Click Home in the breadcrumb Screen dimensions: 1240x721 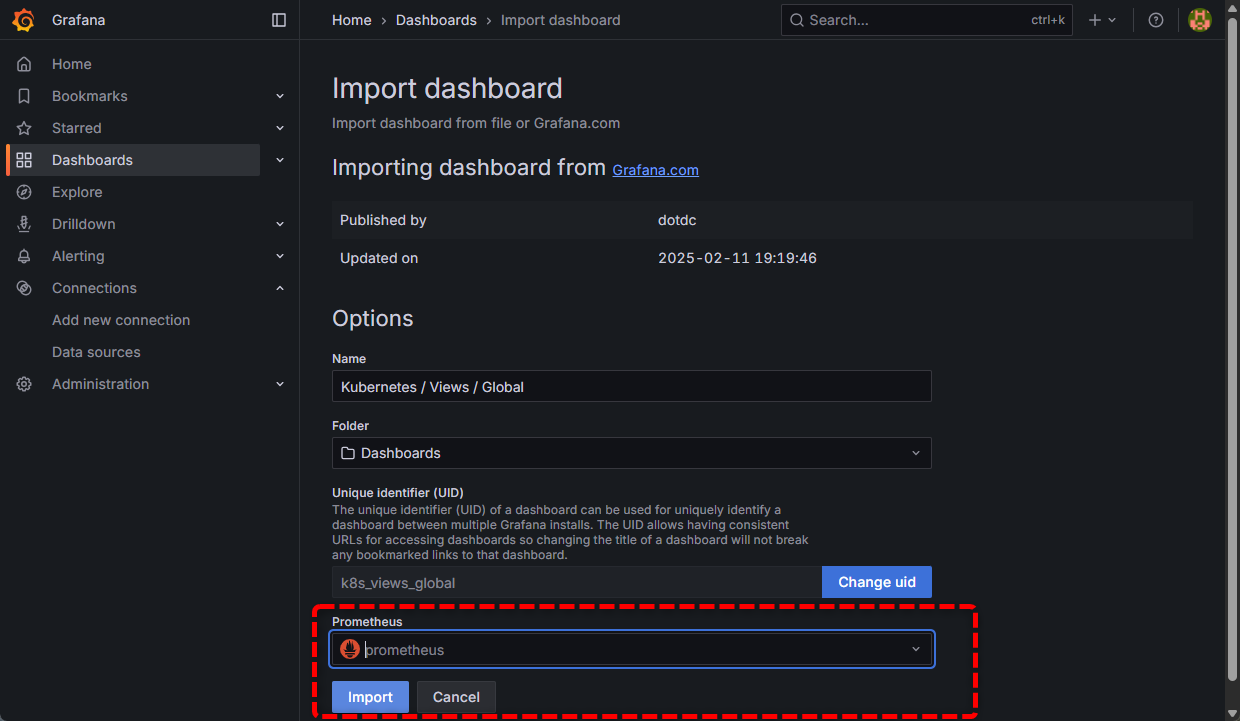point(352,20)
